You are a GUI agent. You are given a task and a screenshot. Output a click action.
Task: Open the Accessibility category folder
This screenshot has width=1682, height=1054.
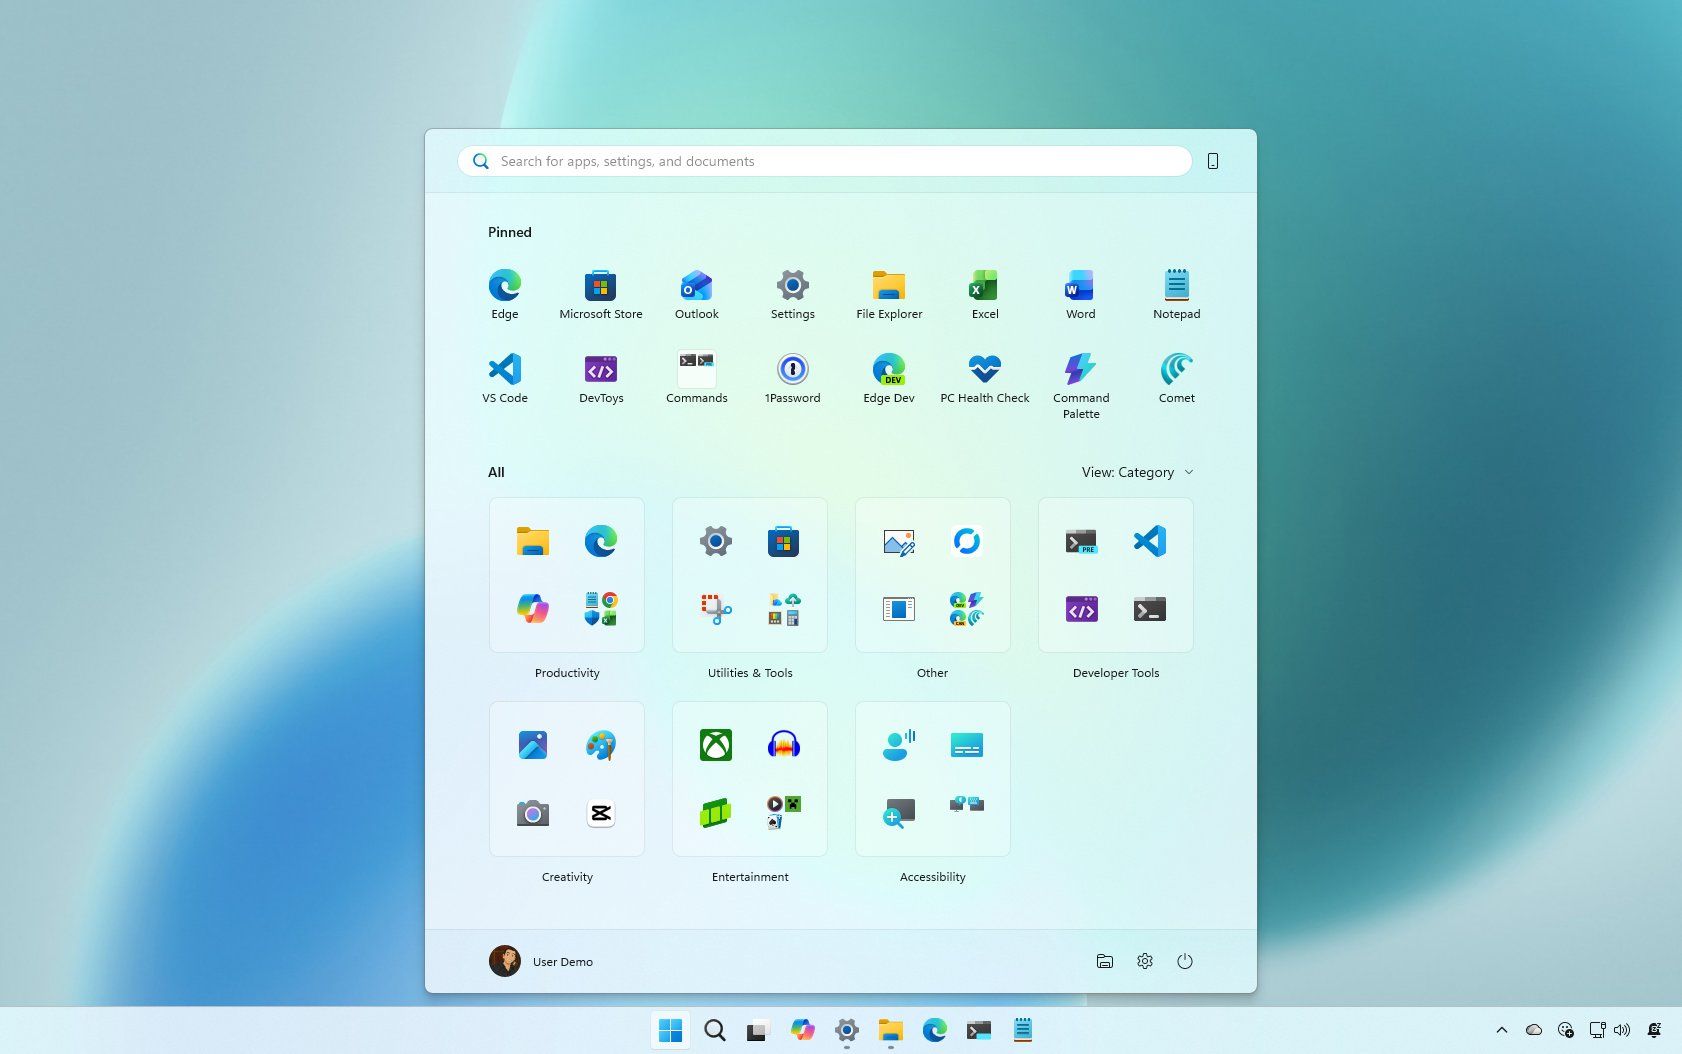pos(933,779)
